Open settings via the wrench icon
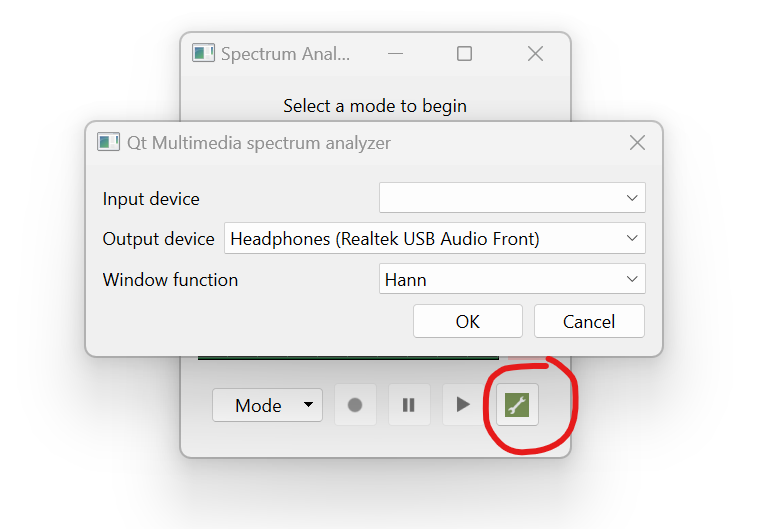This screenshot has height=529, width=780. (x=517, y=405)
